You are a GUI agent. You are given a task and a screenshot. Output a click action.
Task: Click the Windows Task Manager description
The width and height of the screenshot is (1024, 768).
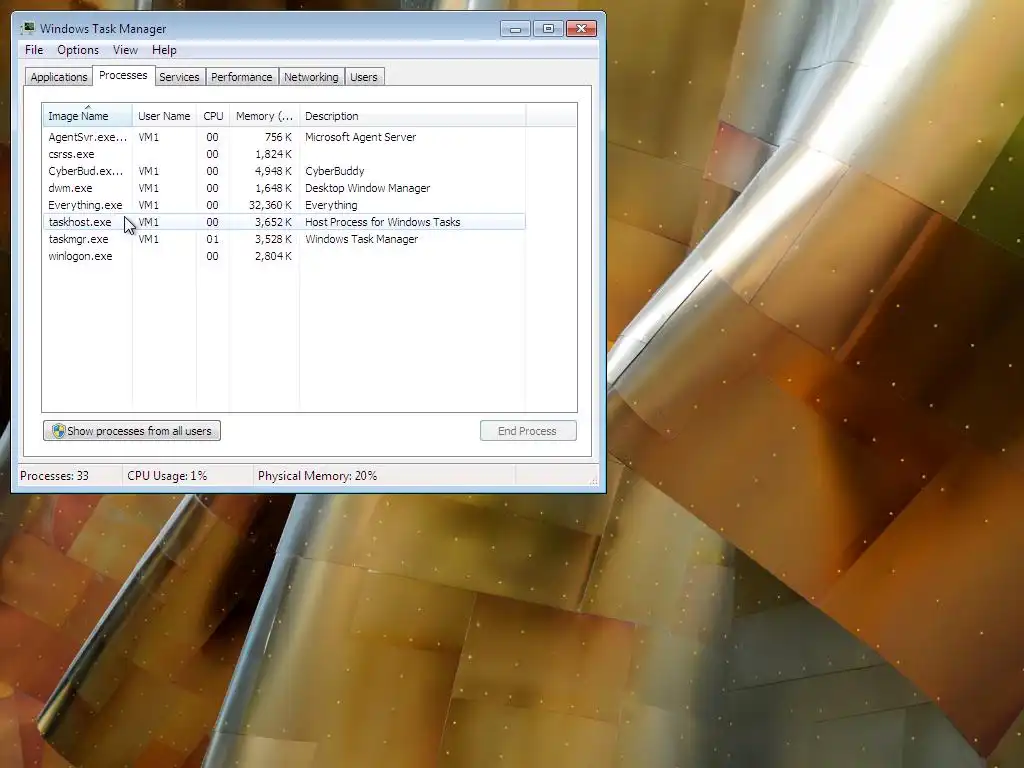[x=361, y=239]
